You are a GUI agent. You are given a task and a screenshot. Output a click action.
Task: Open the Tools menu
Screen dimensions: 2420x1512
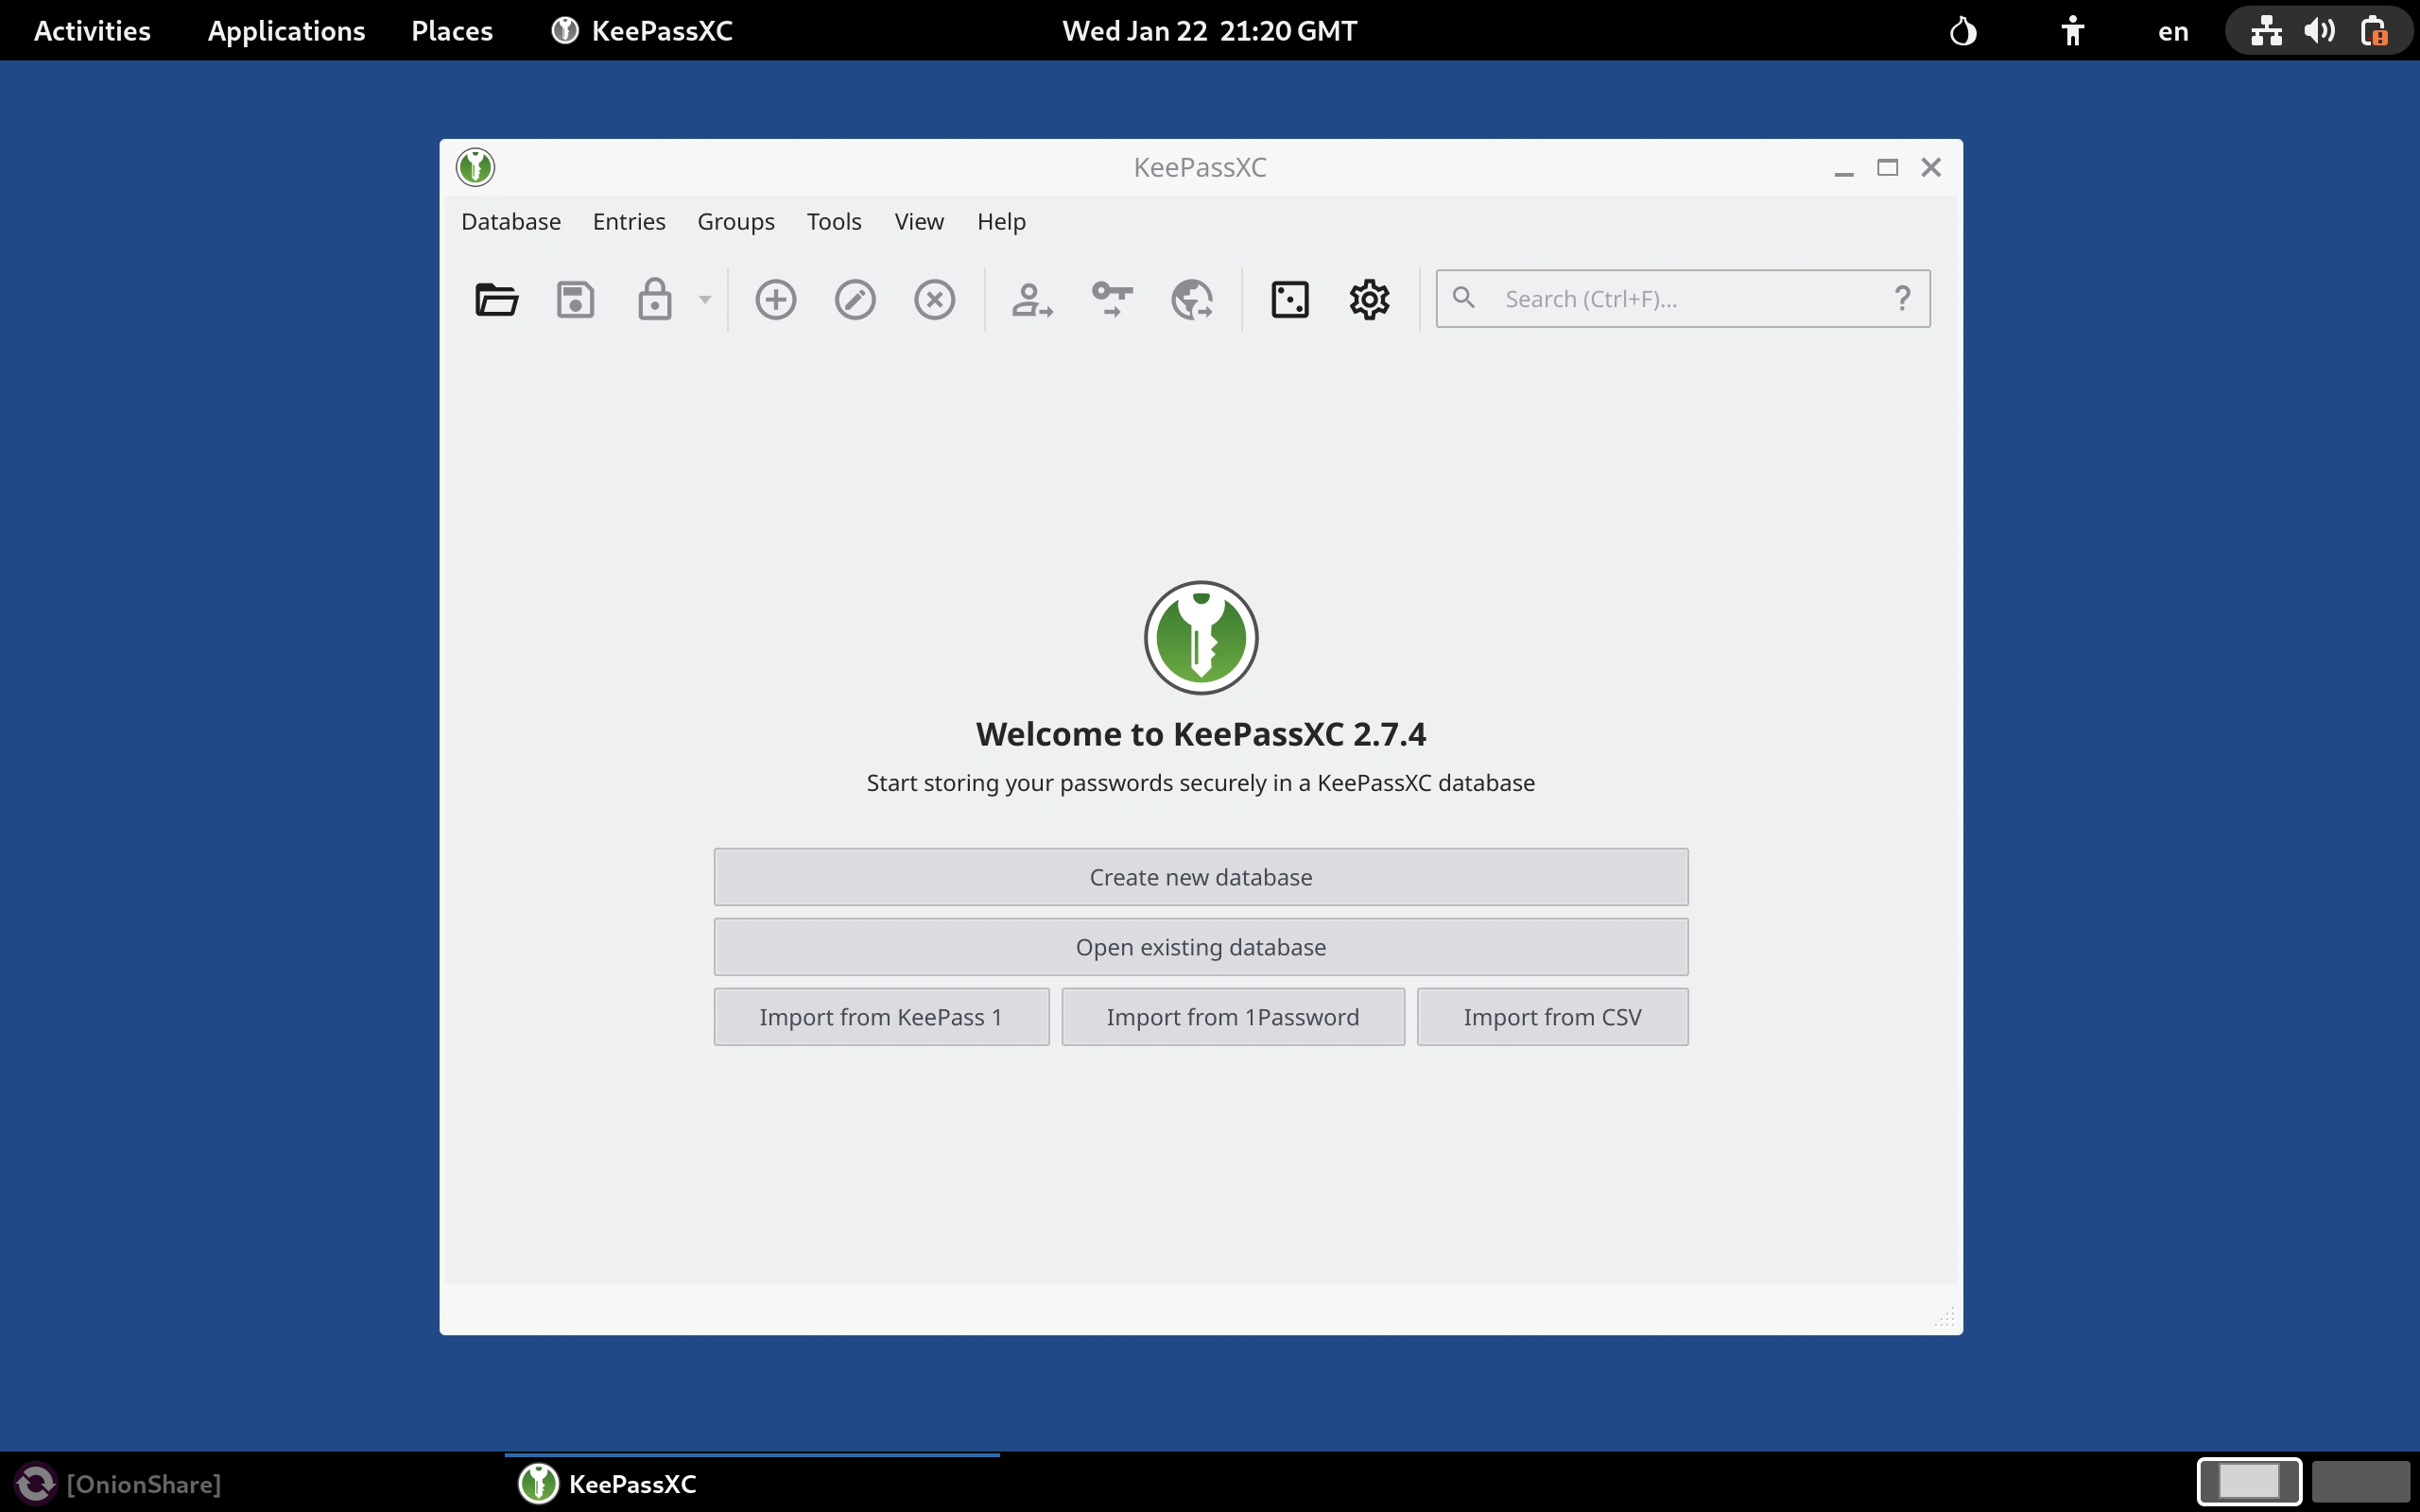tap(833, 221)
